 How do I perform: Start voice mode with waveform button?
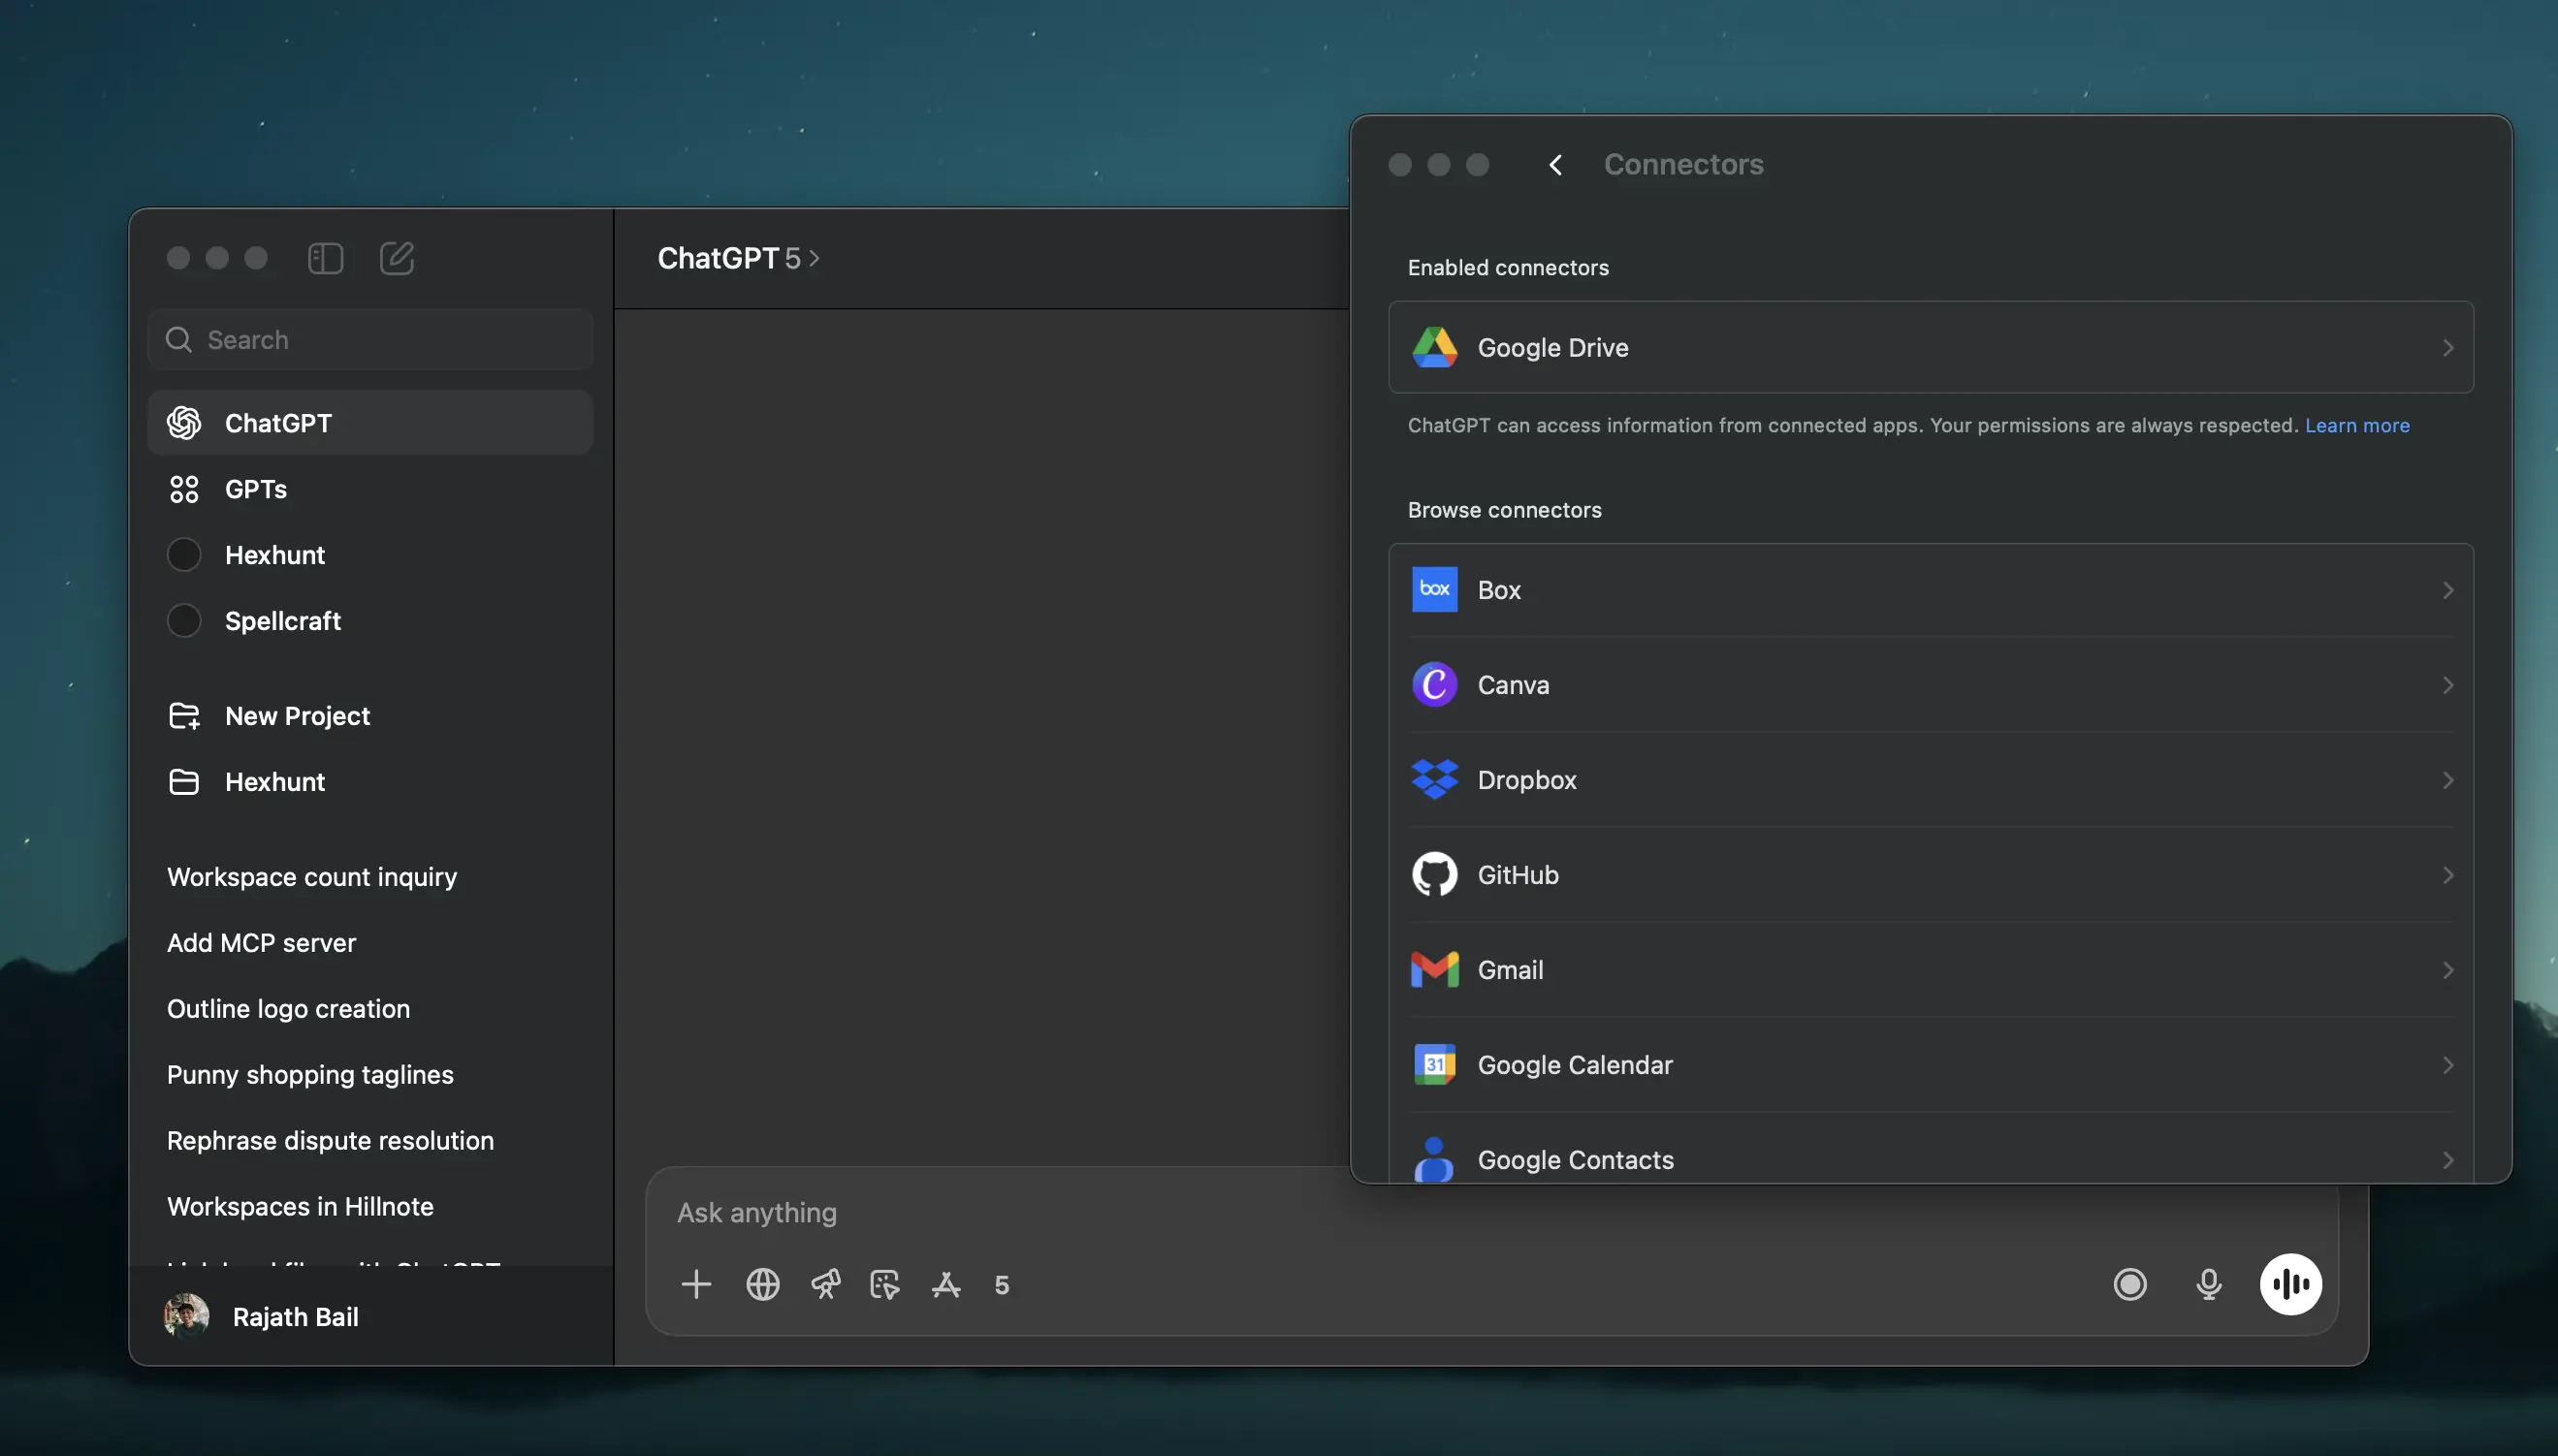point(2290,1284)
